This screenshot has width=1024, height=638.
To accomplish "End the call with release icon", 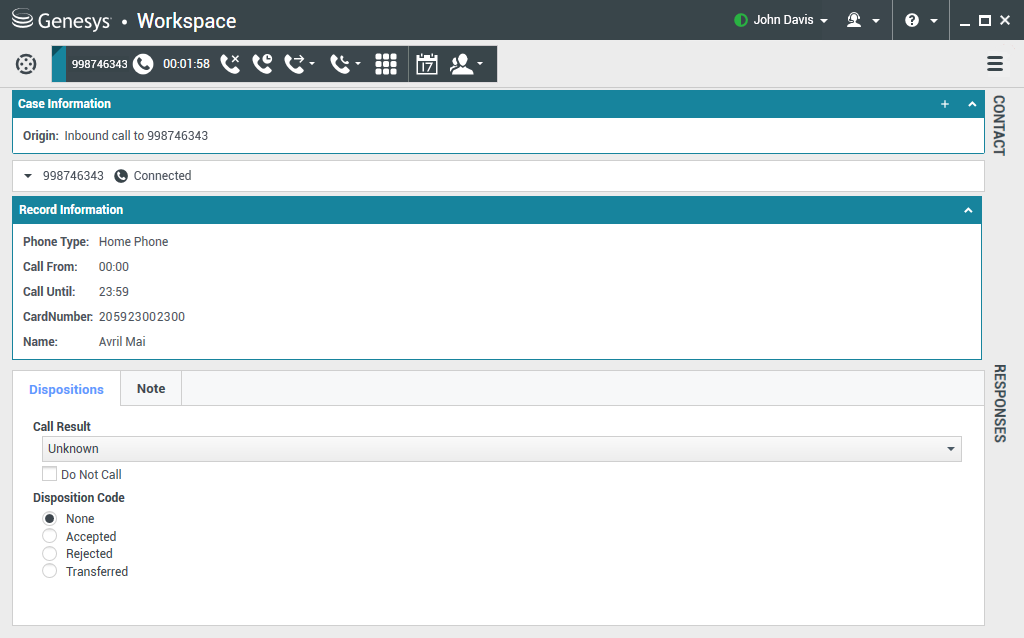I will 231,63.
